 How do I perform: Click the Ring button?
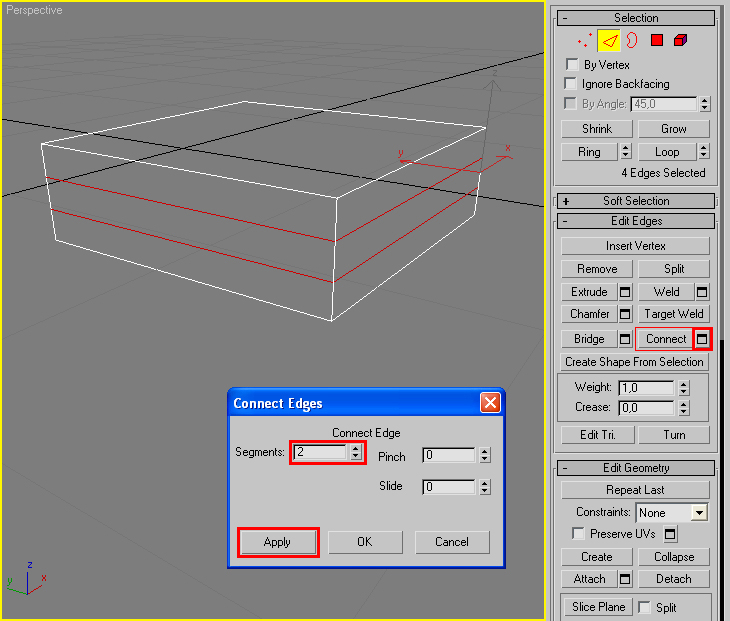click(589, 152)
